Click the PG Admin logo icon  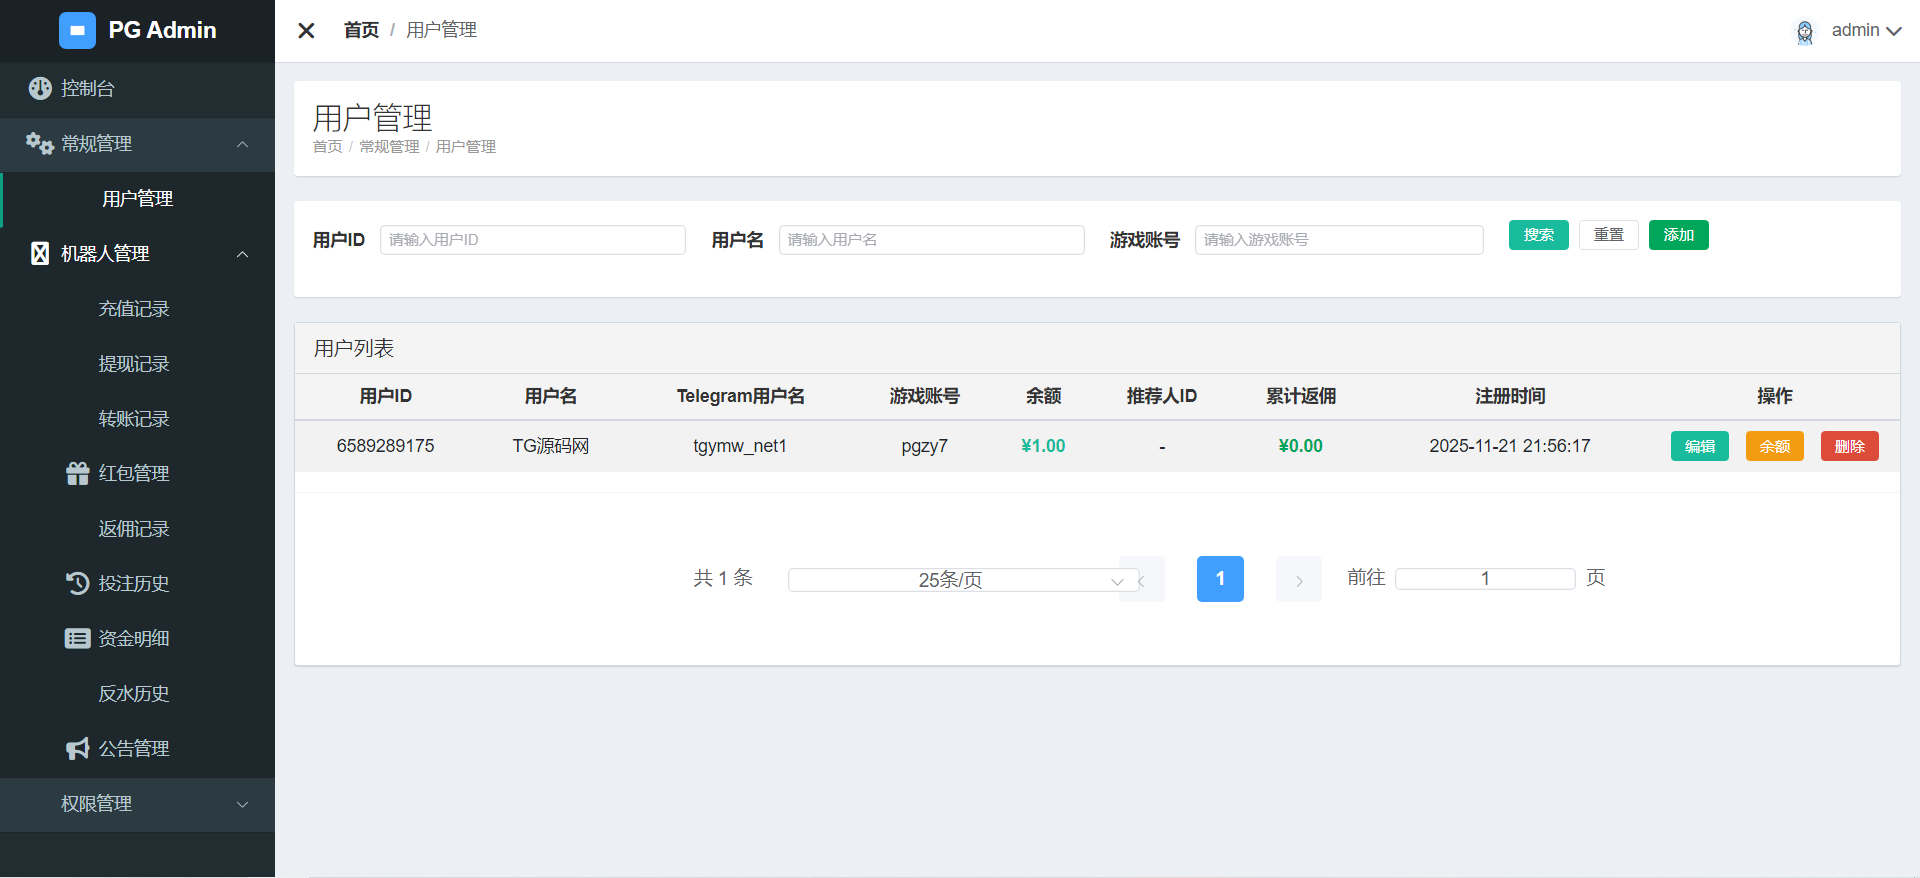click(77, 31)
